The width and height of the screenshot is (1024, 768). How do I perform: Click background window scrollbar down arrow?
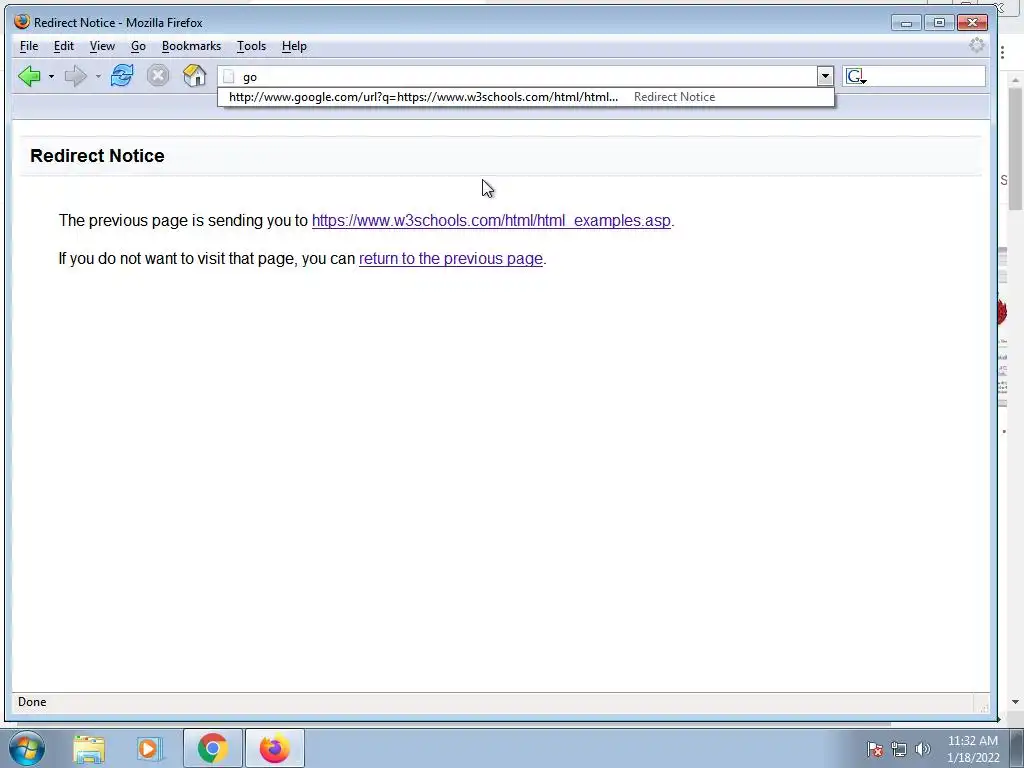tap(1016, 702)
